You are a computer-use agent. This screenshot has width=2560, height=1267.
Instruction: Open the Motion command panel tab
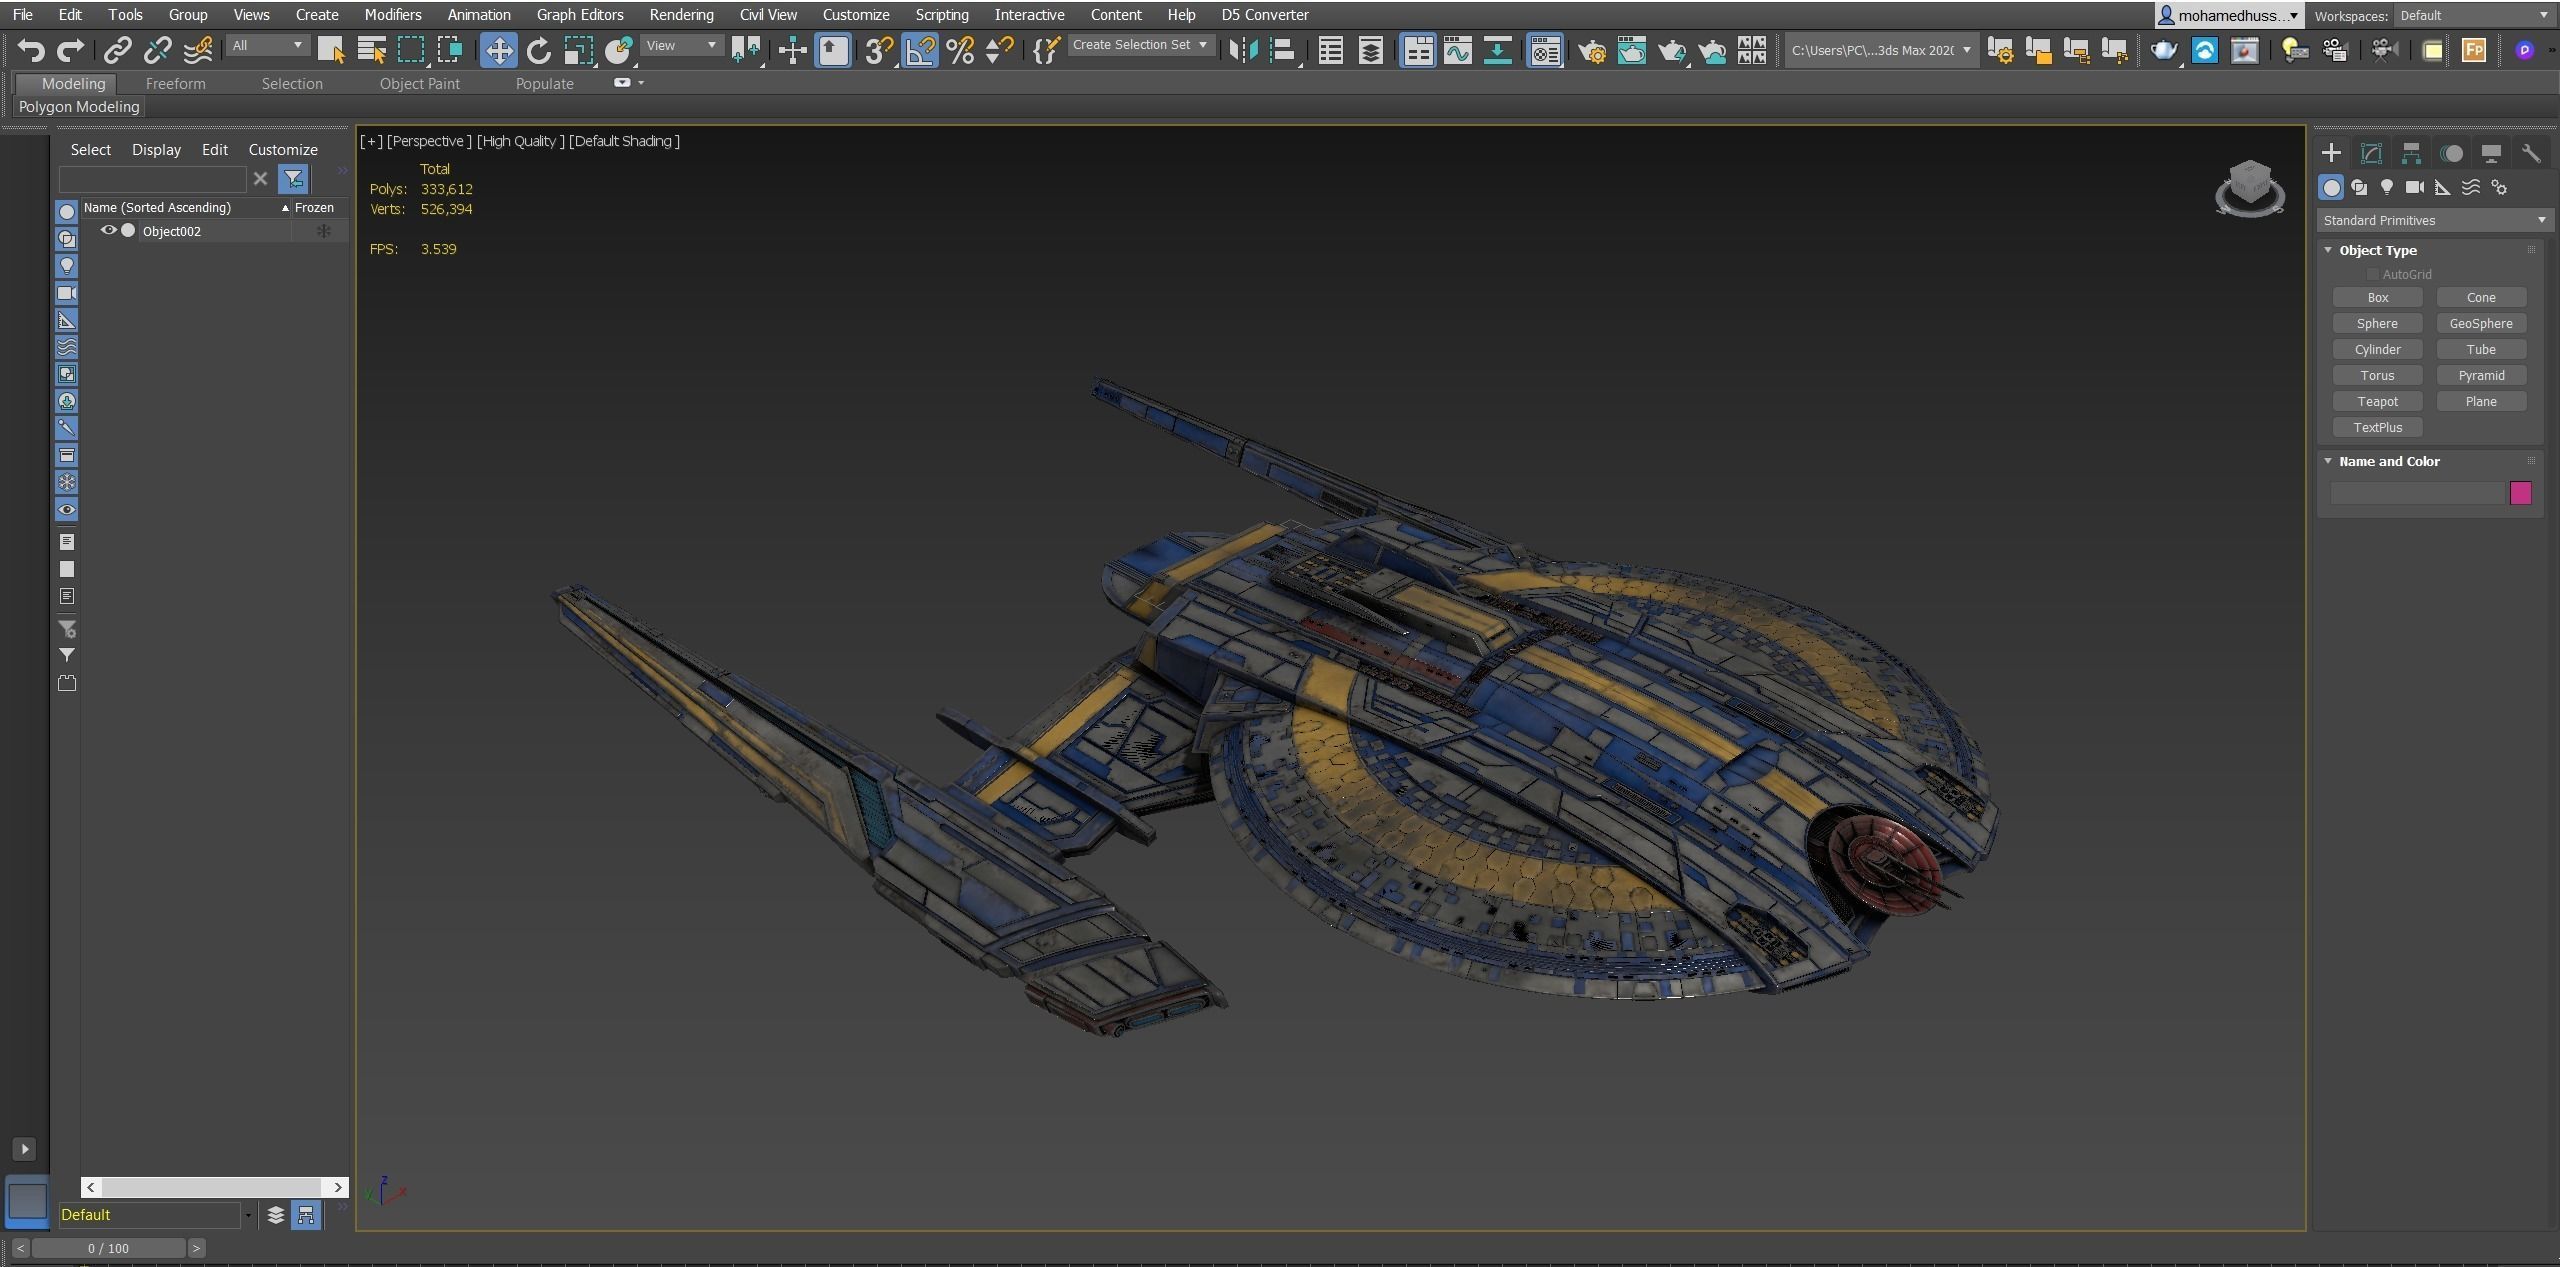(2451, 153)
